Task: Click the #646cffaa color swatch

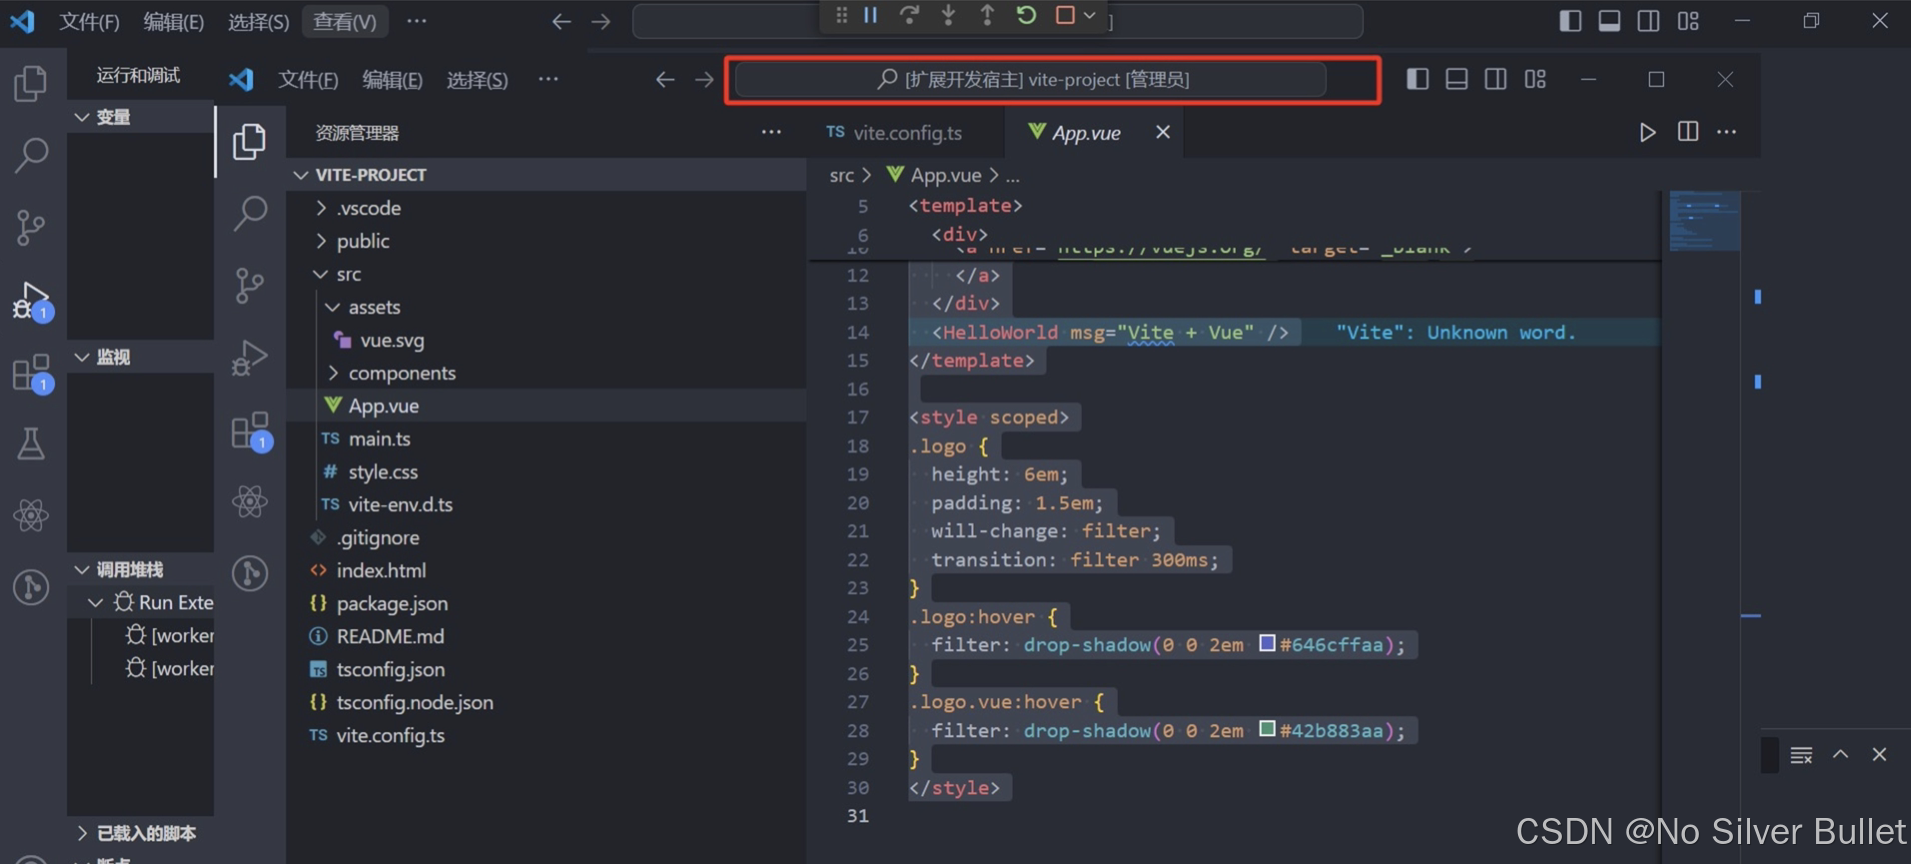Action: coord(1267,643)
